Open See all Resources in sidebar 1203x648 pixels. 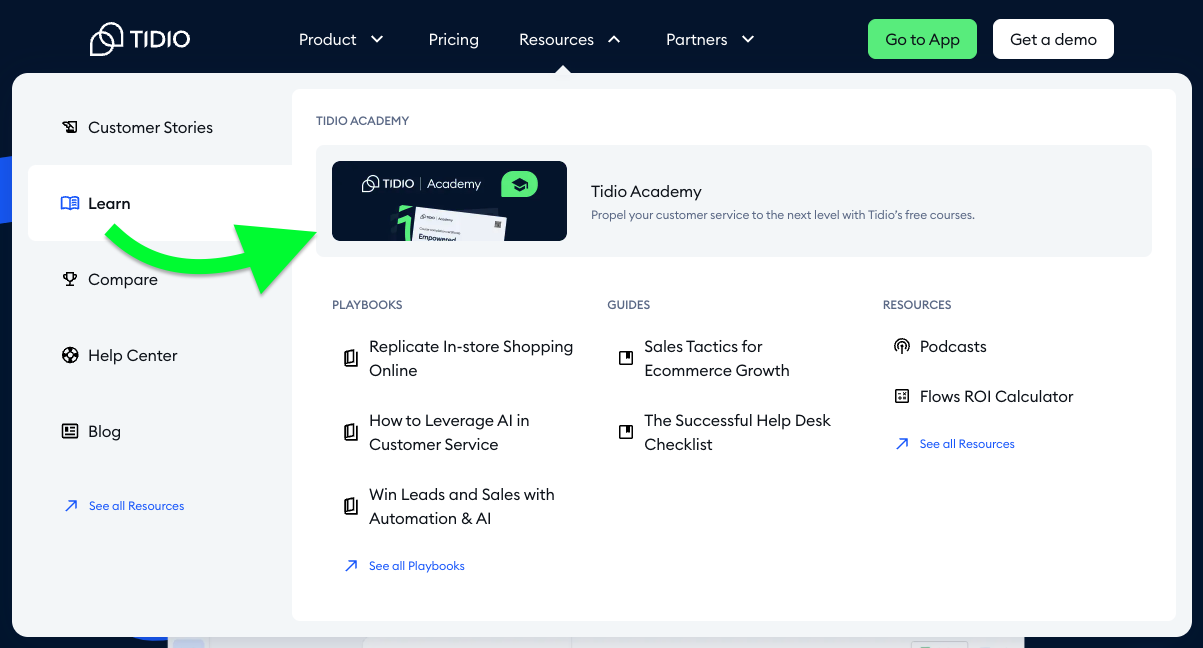coord(137,506)
